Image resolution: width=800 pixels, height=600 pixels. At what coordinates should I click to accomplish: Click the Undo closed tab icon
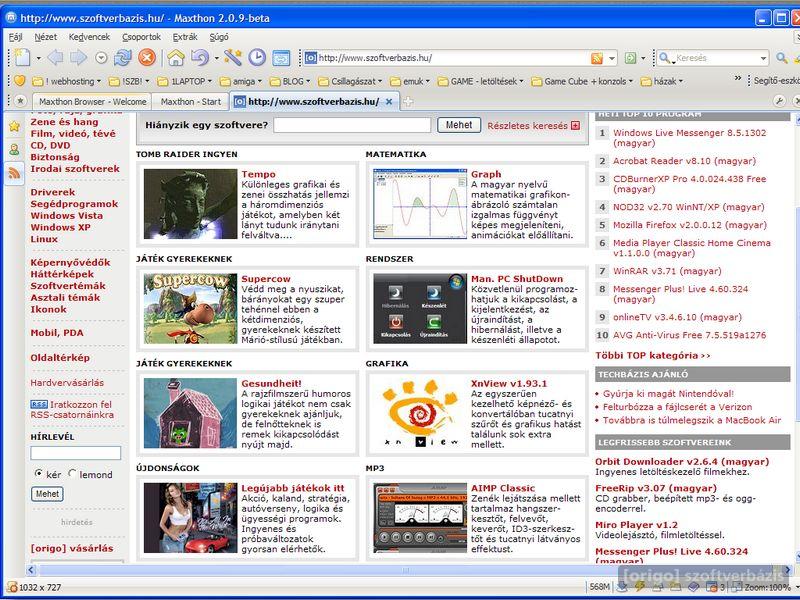pyautogui.click(x=199, y=58)
